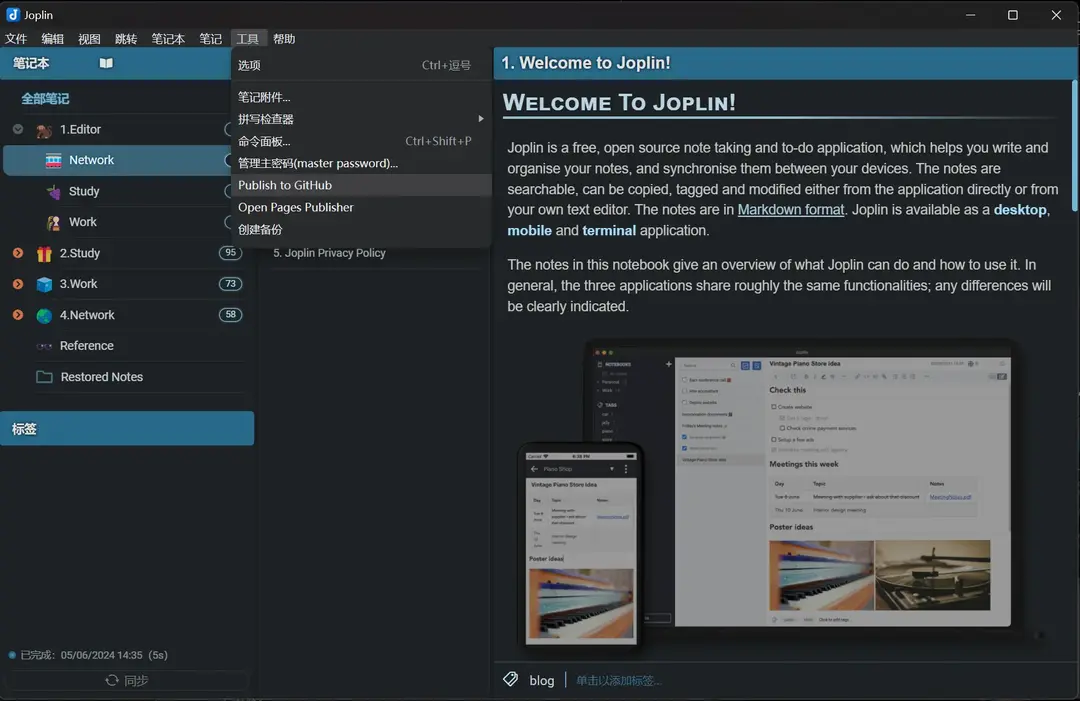Viewport: 1080px width, 701px height.
Task: Expand the 4.Network notebook
Action: point(16,314)
